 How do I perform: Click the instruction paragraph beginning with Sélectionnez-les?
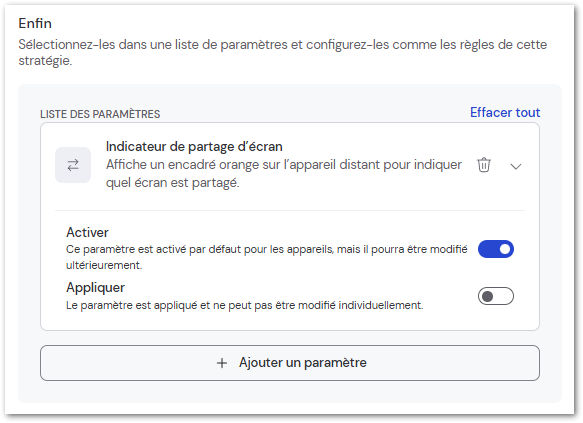(283, 52)
